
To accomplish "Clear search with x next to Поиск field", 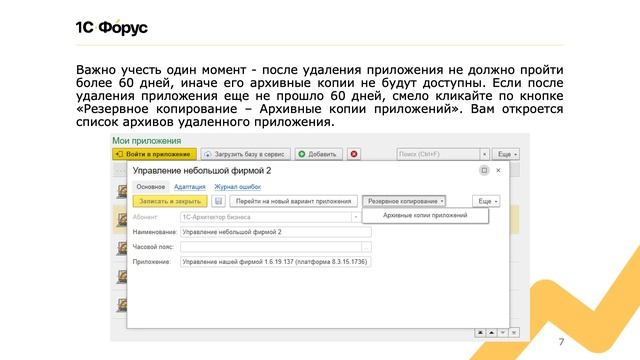I will click(x=484, y=154).
